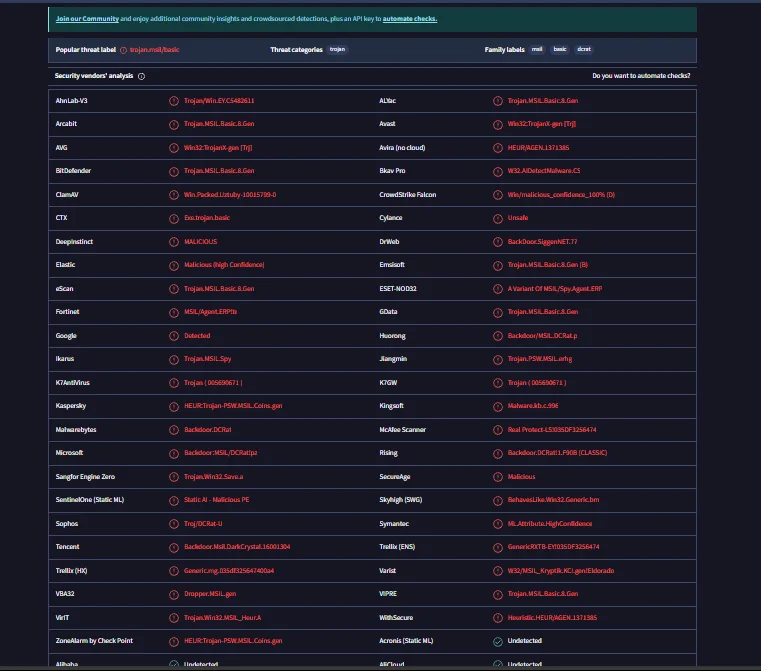Select the BackDoor.SiggenNET.77 detection text
Image resolution: width=761 pixels, height=671 pixels.
[542, 242]
